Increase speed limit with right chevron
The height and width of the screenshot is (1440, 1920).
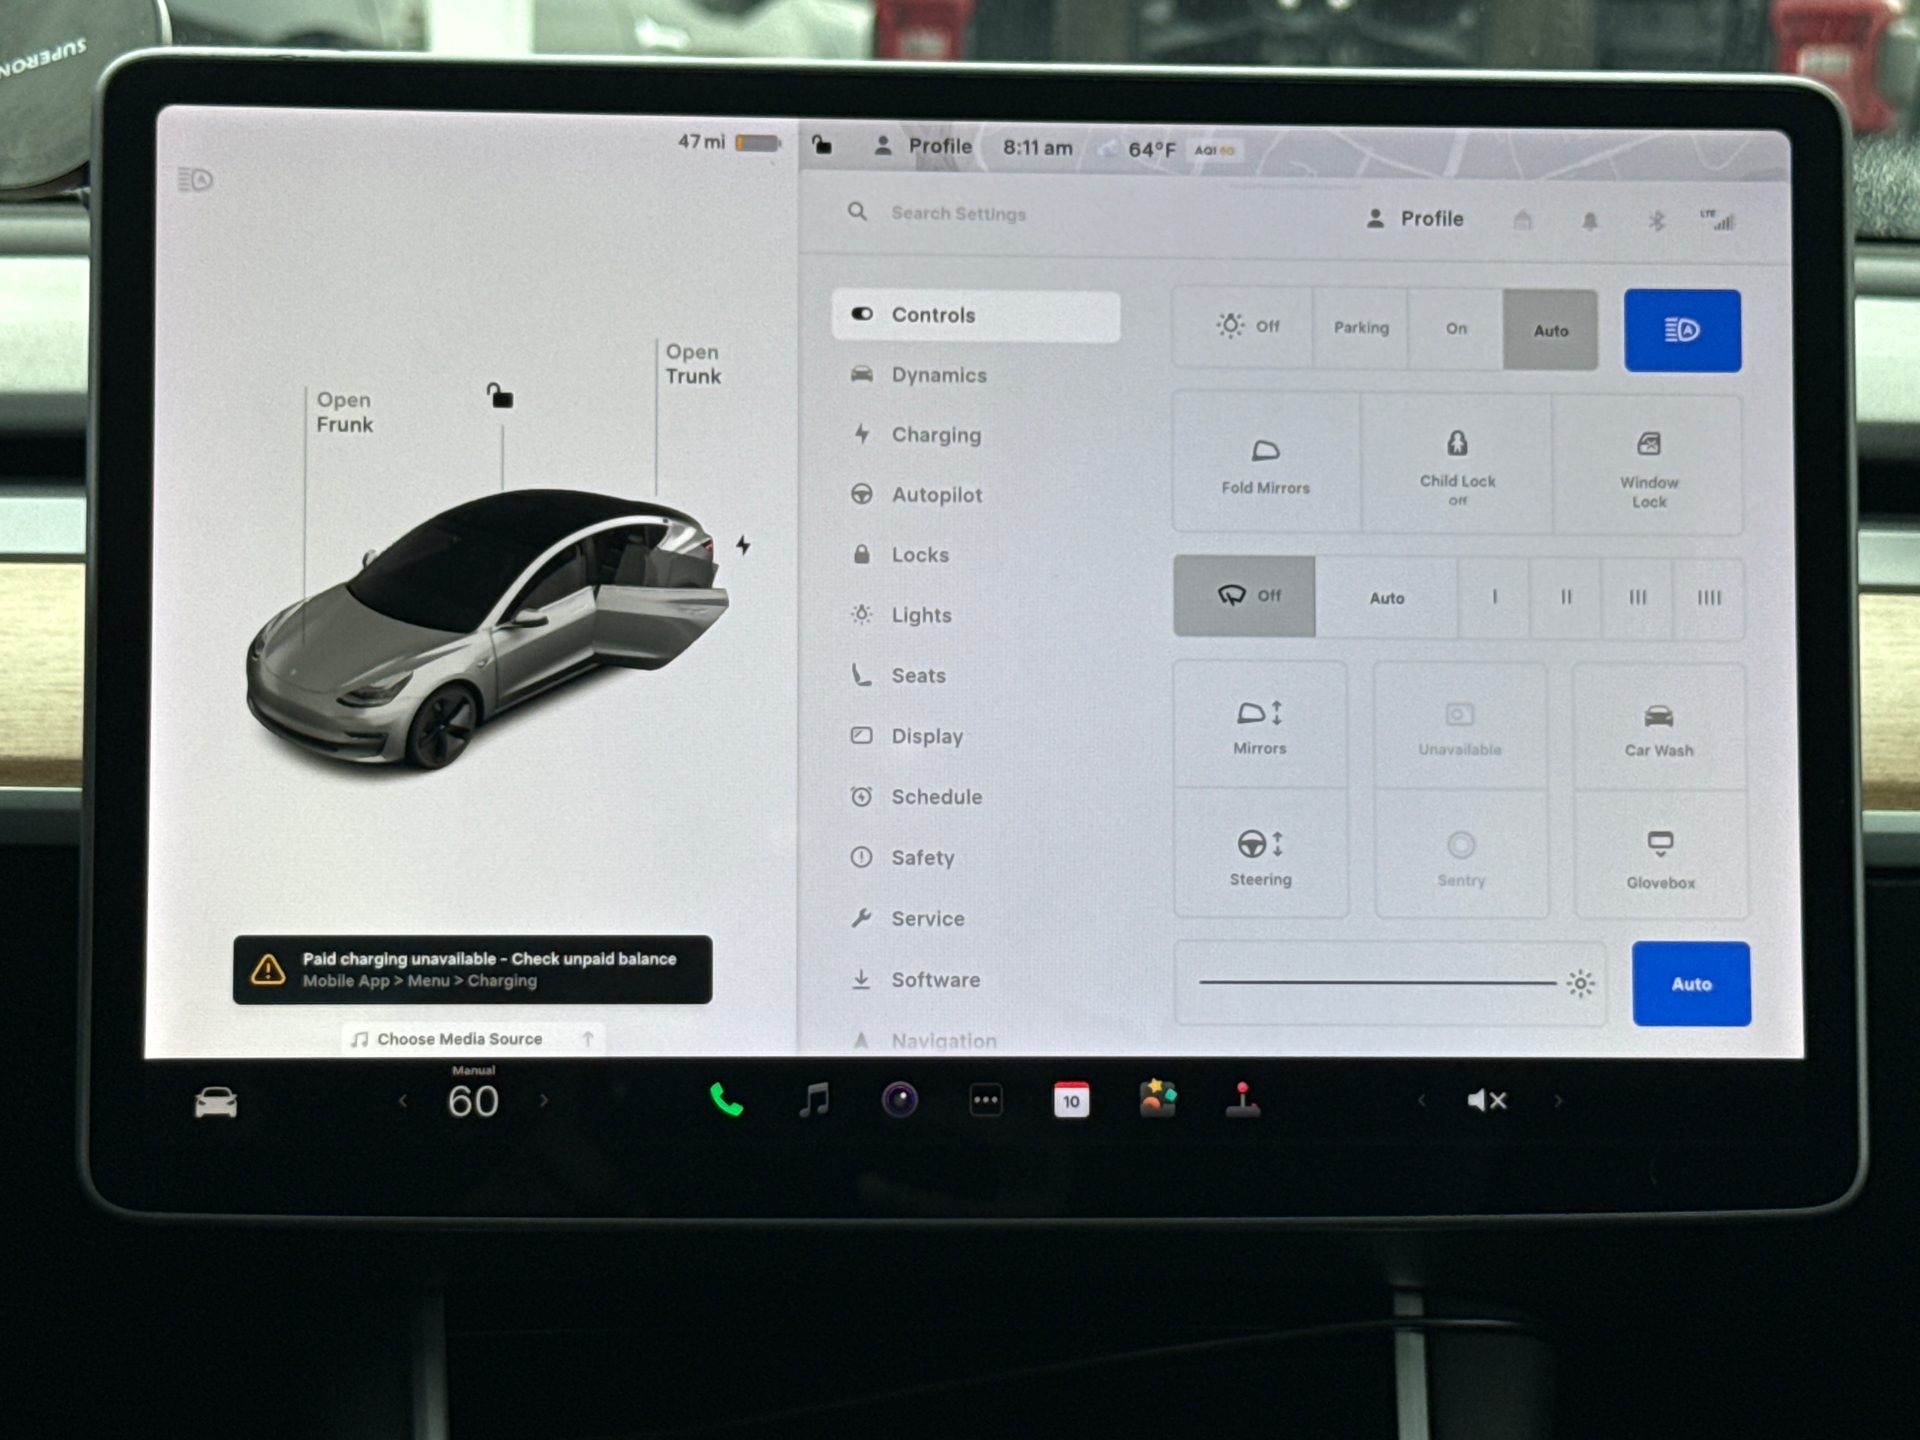coord(545,1100)
